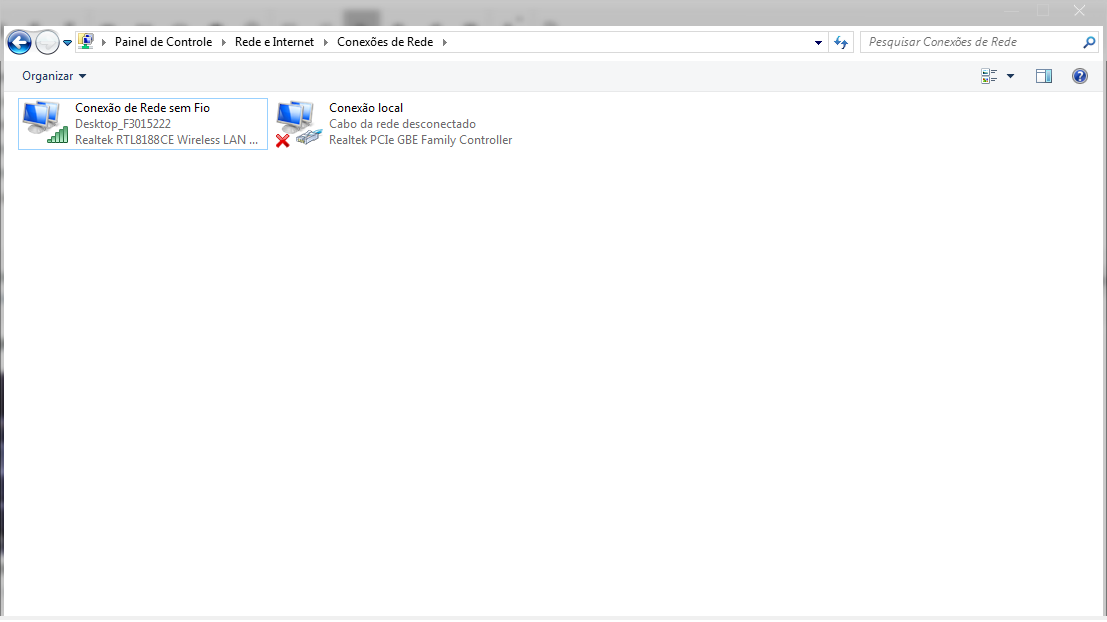Navigate to Painel de Controle breadcrumb

pos(163,42)
